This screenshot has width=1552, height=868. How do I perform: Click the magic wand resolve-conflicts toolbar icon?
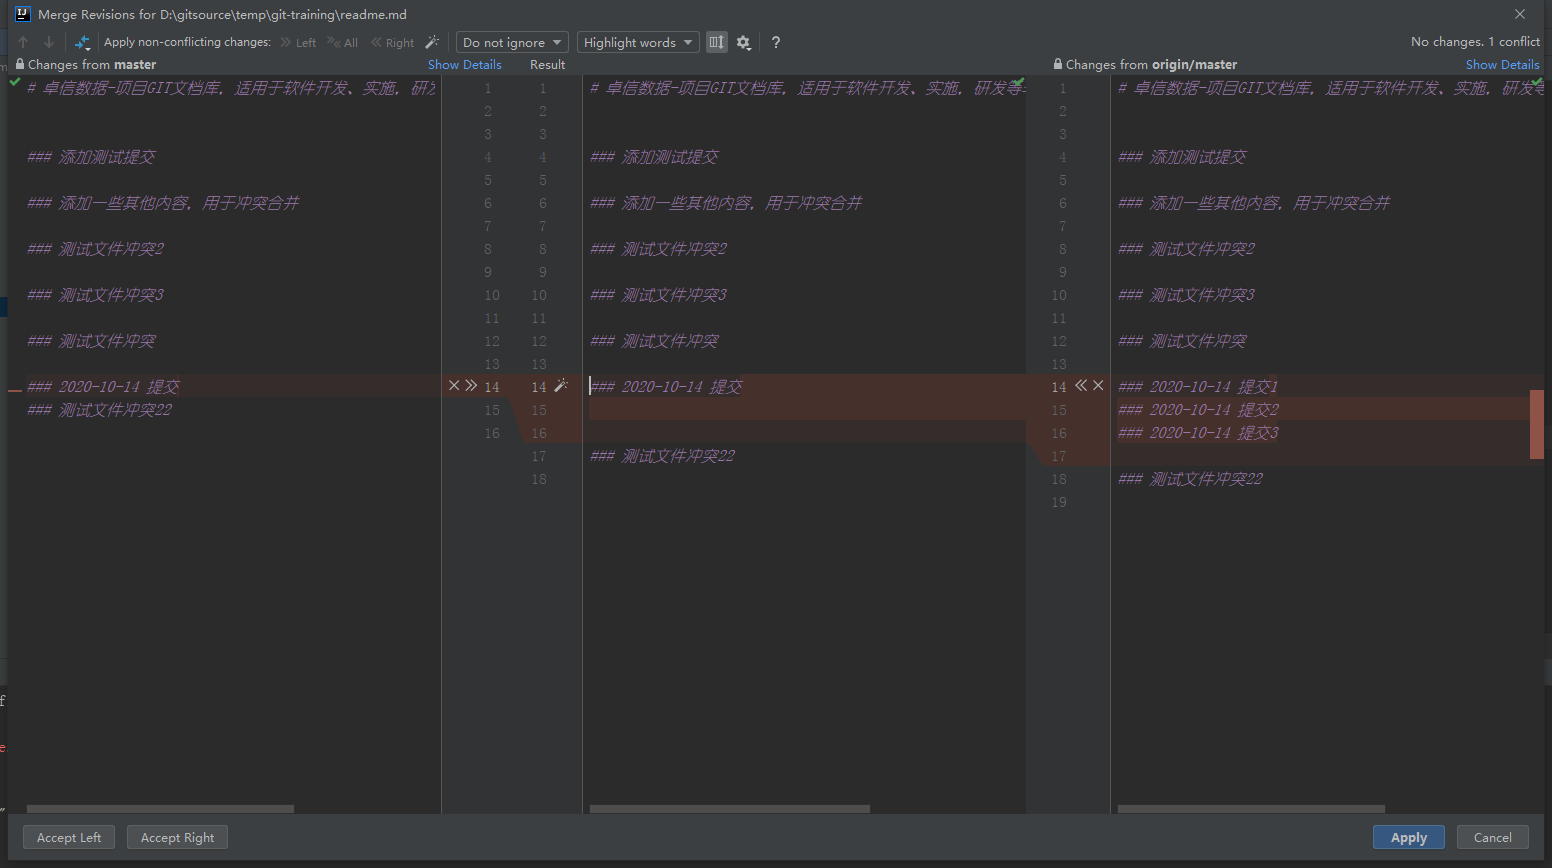(x=432, y=42)
